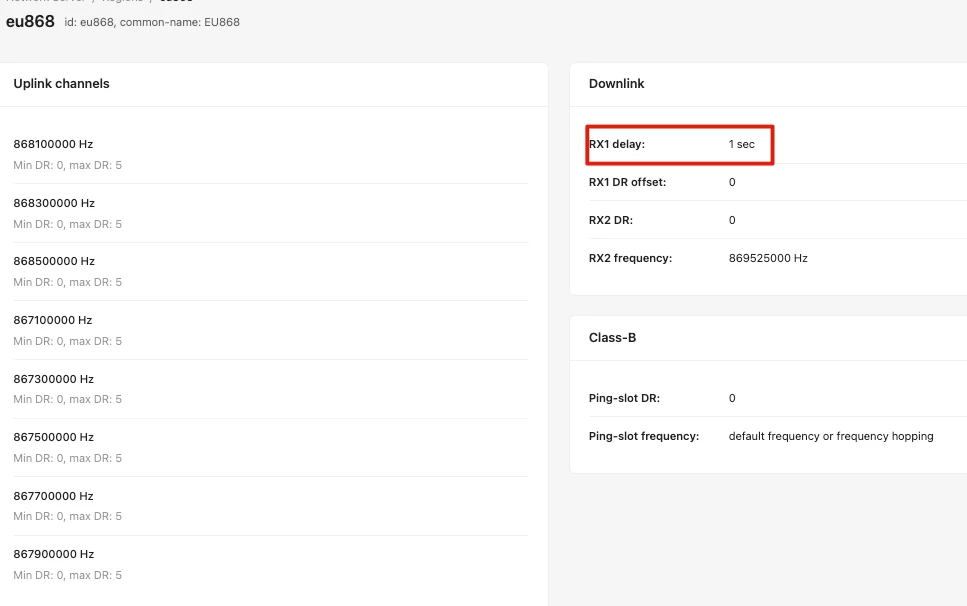
Task: Click the 867300000 Hz channel row
Action: point(270,388)
